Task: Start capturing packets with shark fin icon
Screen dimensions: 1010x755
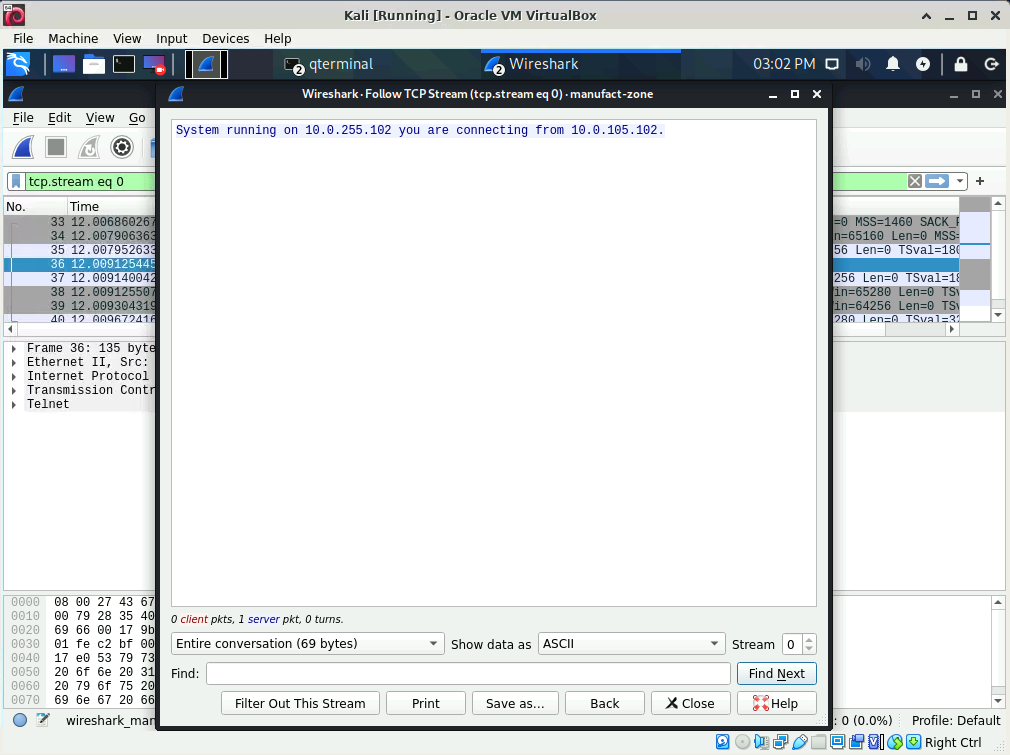Action: pyautogui.click(x=23, y=148)
